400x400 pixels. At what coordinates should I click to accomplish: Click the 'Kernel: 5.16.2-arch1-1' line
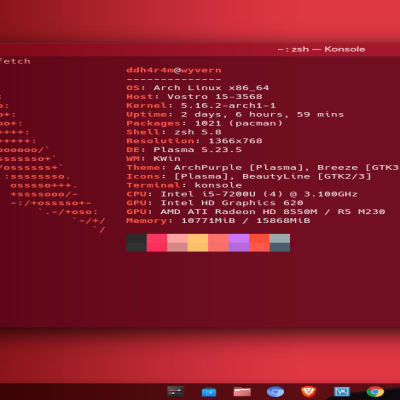[x=201, y=106]
